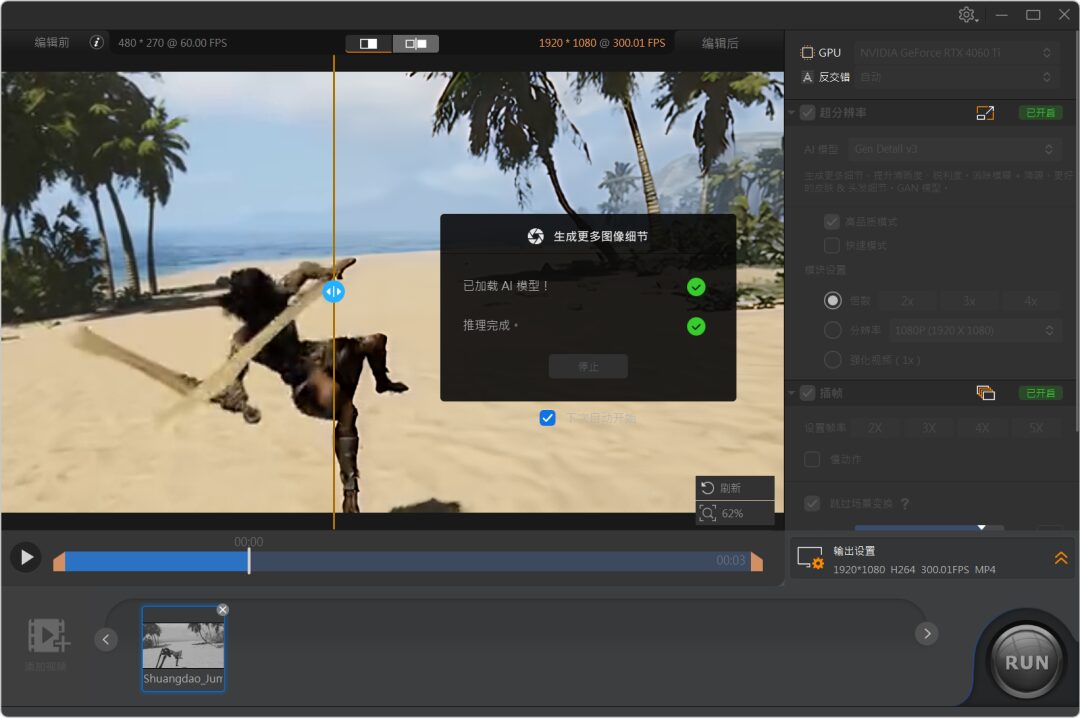Choose 2x upscale multiplier
The height and width of the screenshot is (718, 1080).
pyautogui.click(x=908, y=301)
